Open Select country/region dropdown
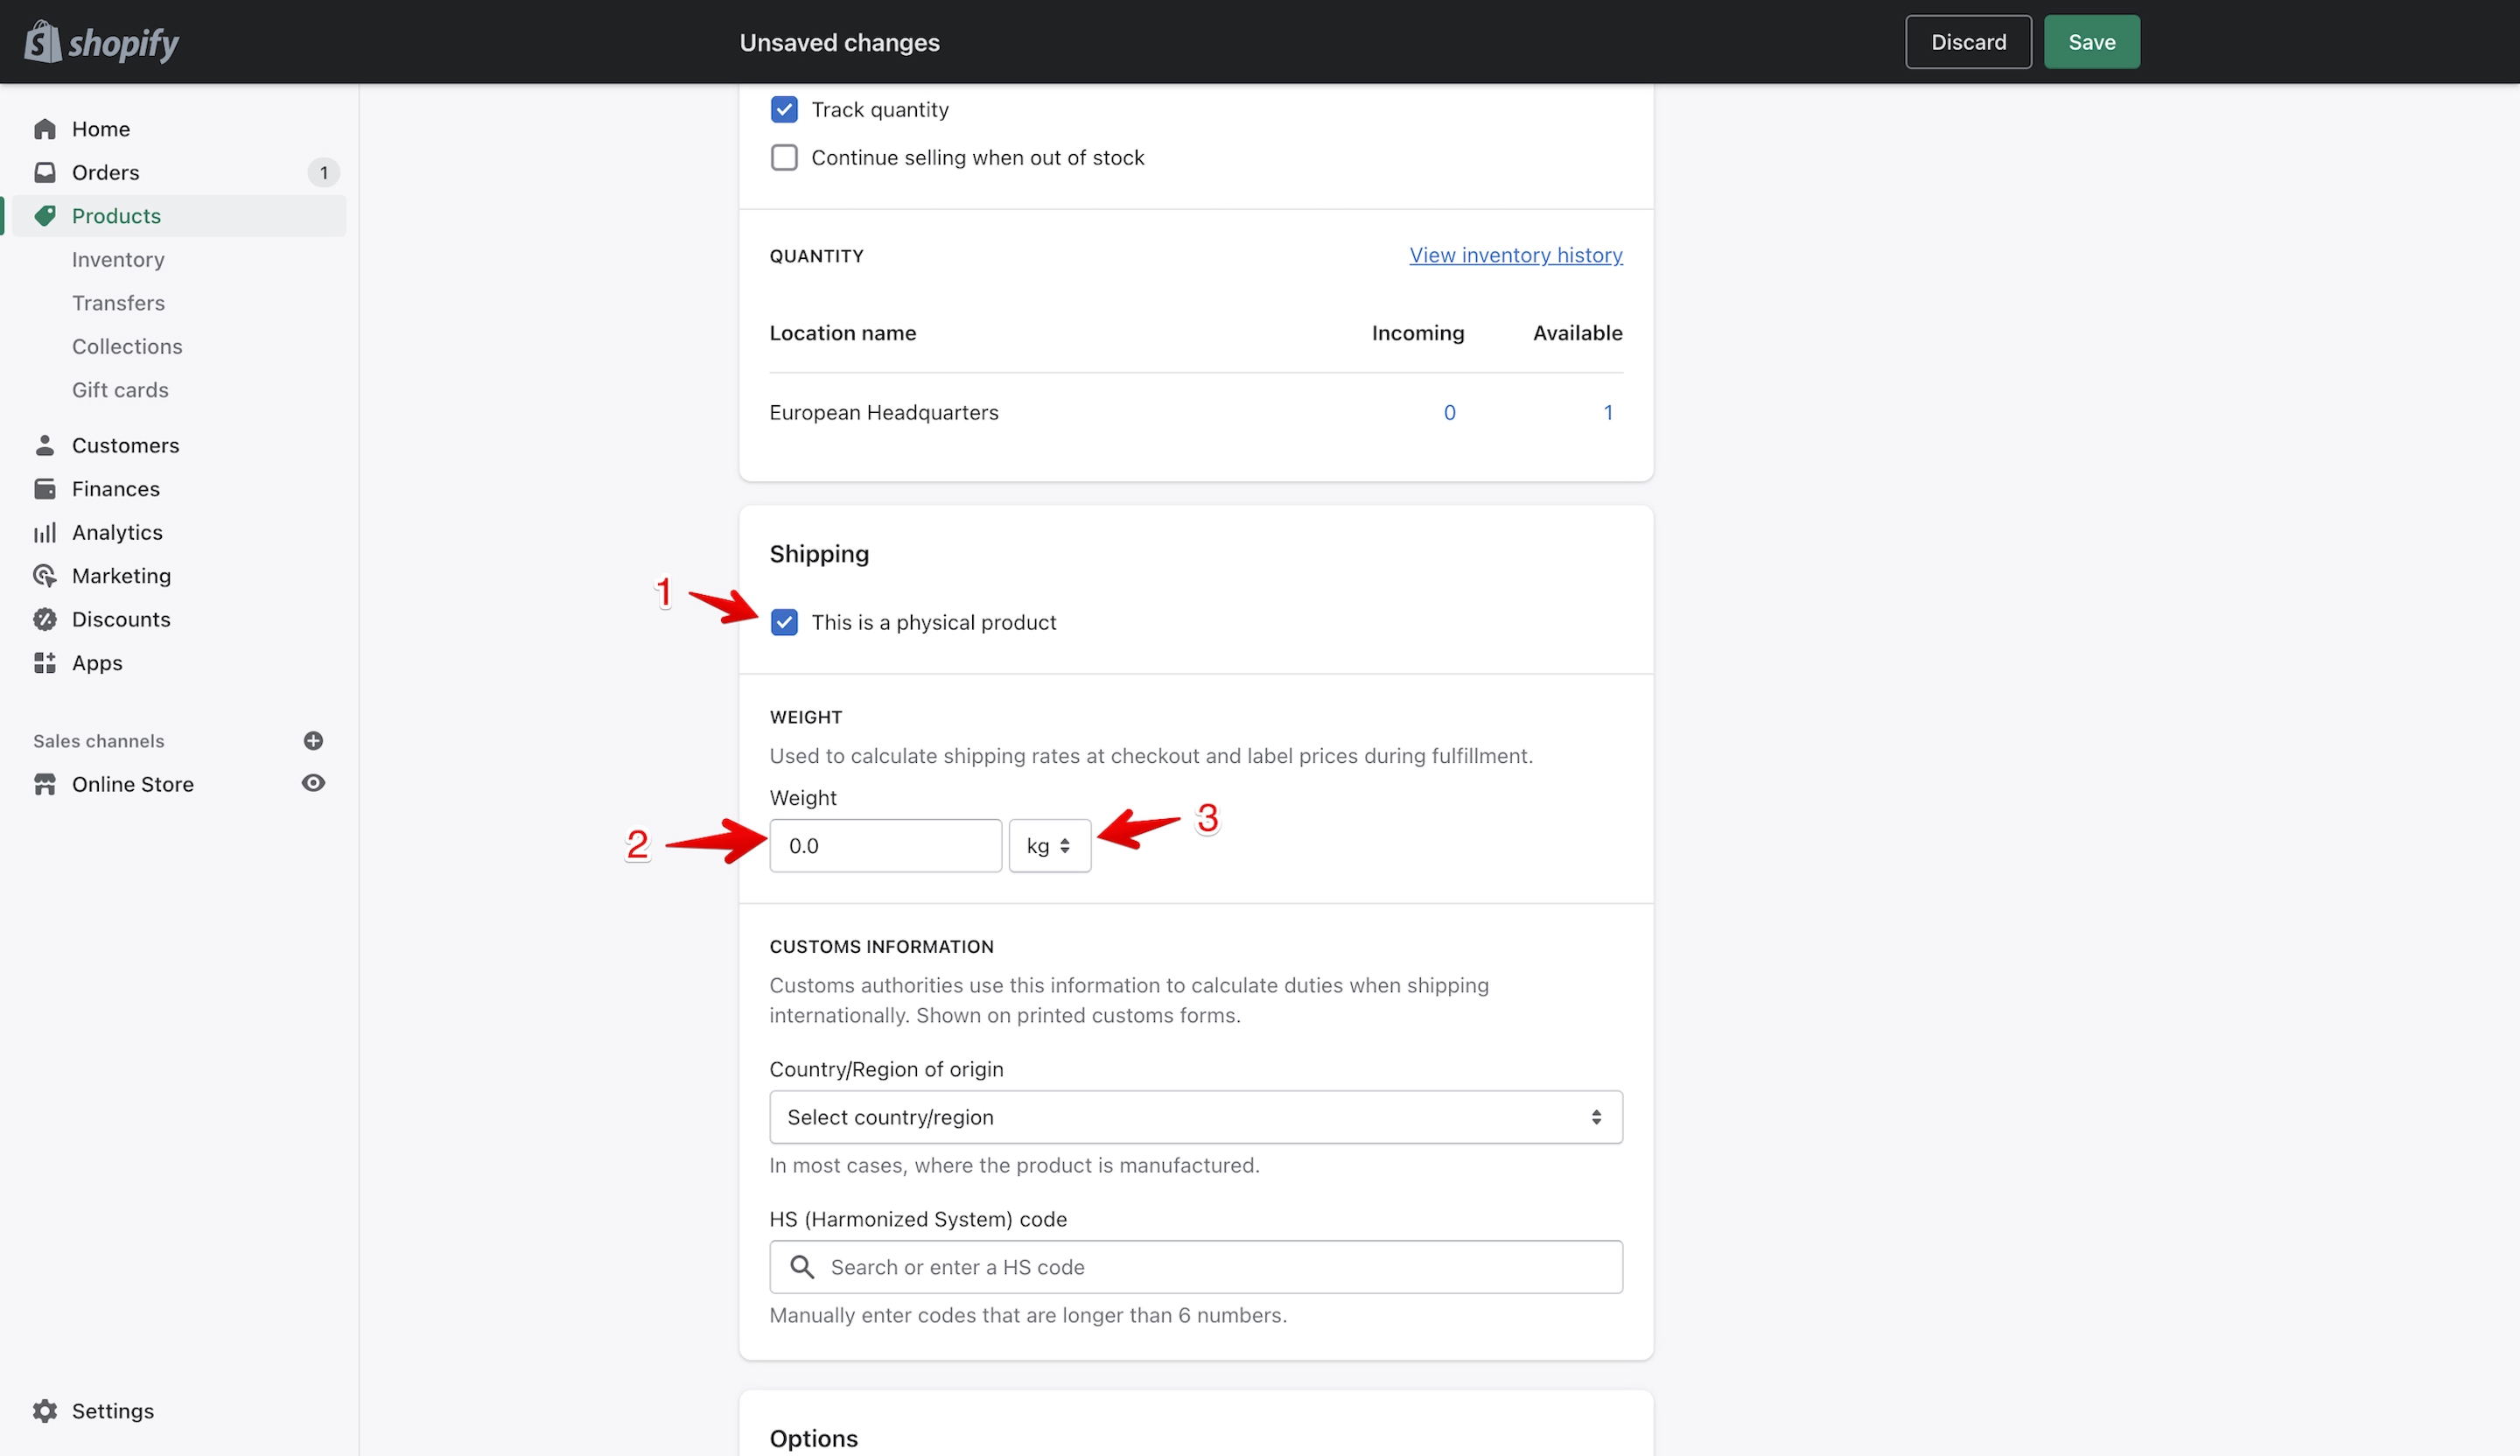The height and width of the screenshot is (1456, 2520). 1196,1117
